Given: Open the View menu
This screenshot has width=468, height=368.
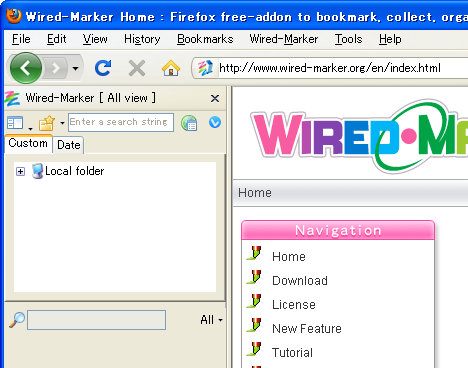Looking at the screenshot, I should tap(95, 39).
